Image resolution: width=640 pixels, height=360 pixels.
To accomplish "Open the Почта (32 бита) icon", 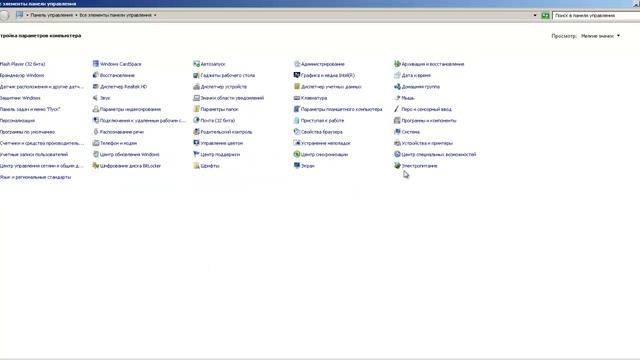I will tap(196, 120).
